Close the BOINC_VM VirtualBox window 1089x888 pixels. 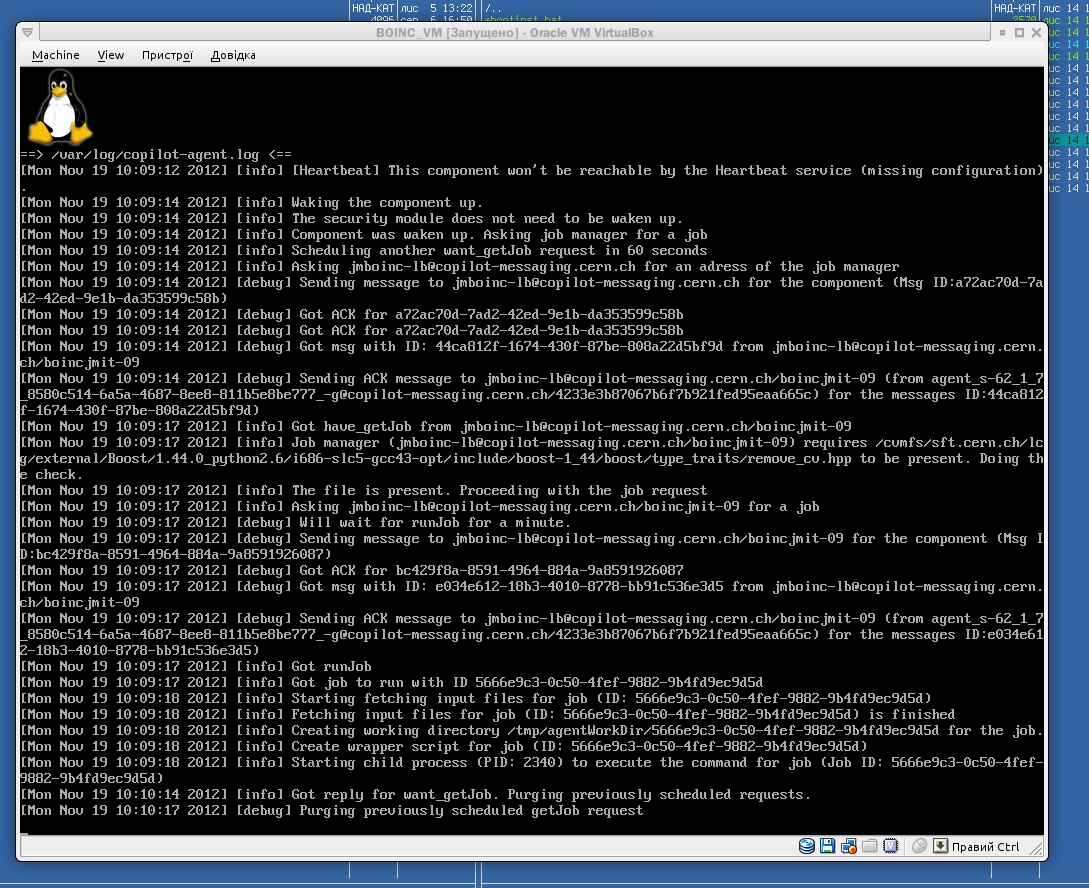coord(1036,33)
